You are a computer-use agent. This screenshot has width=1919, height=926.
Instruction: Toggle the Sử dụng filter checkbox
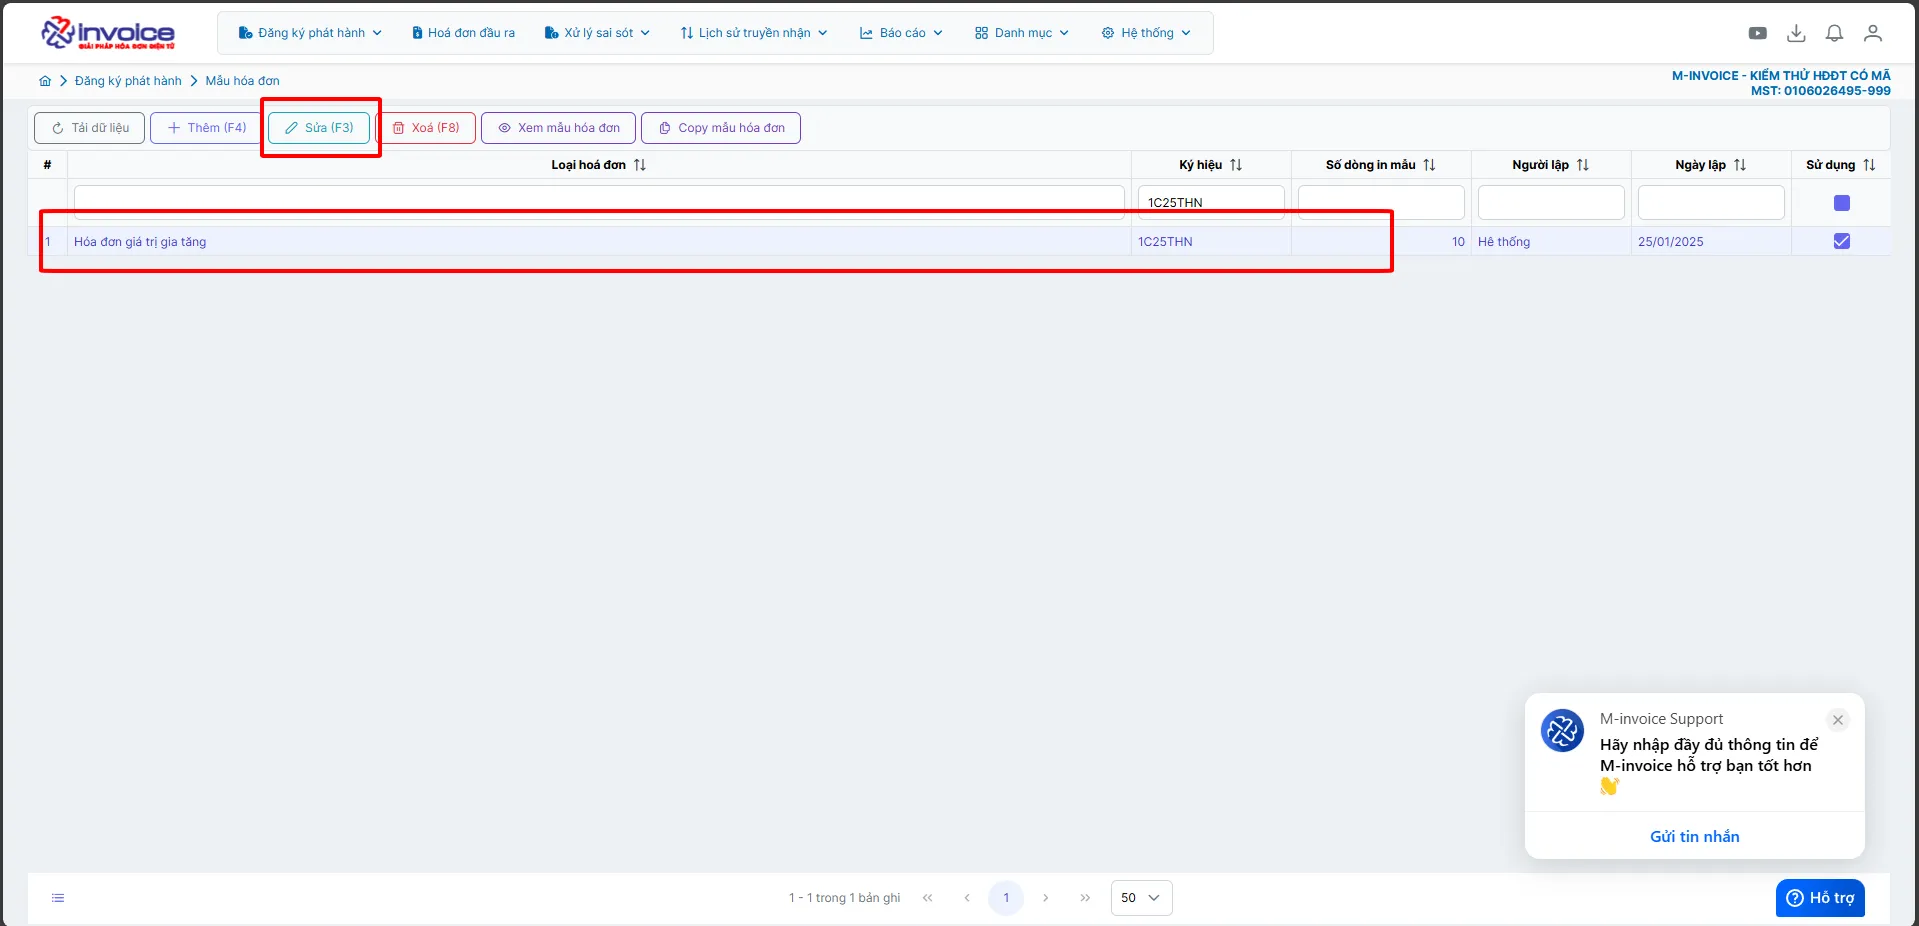(1842, 203)
